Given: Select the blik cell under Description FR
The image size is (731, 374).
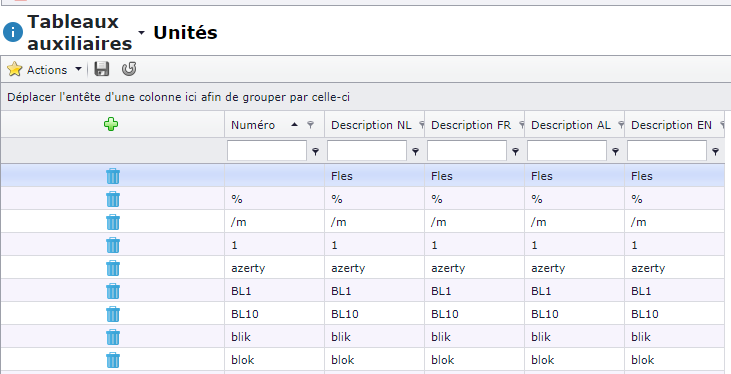Looking at the screenshot, I should pos(475,337).
